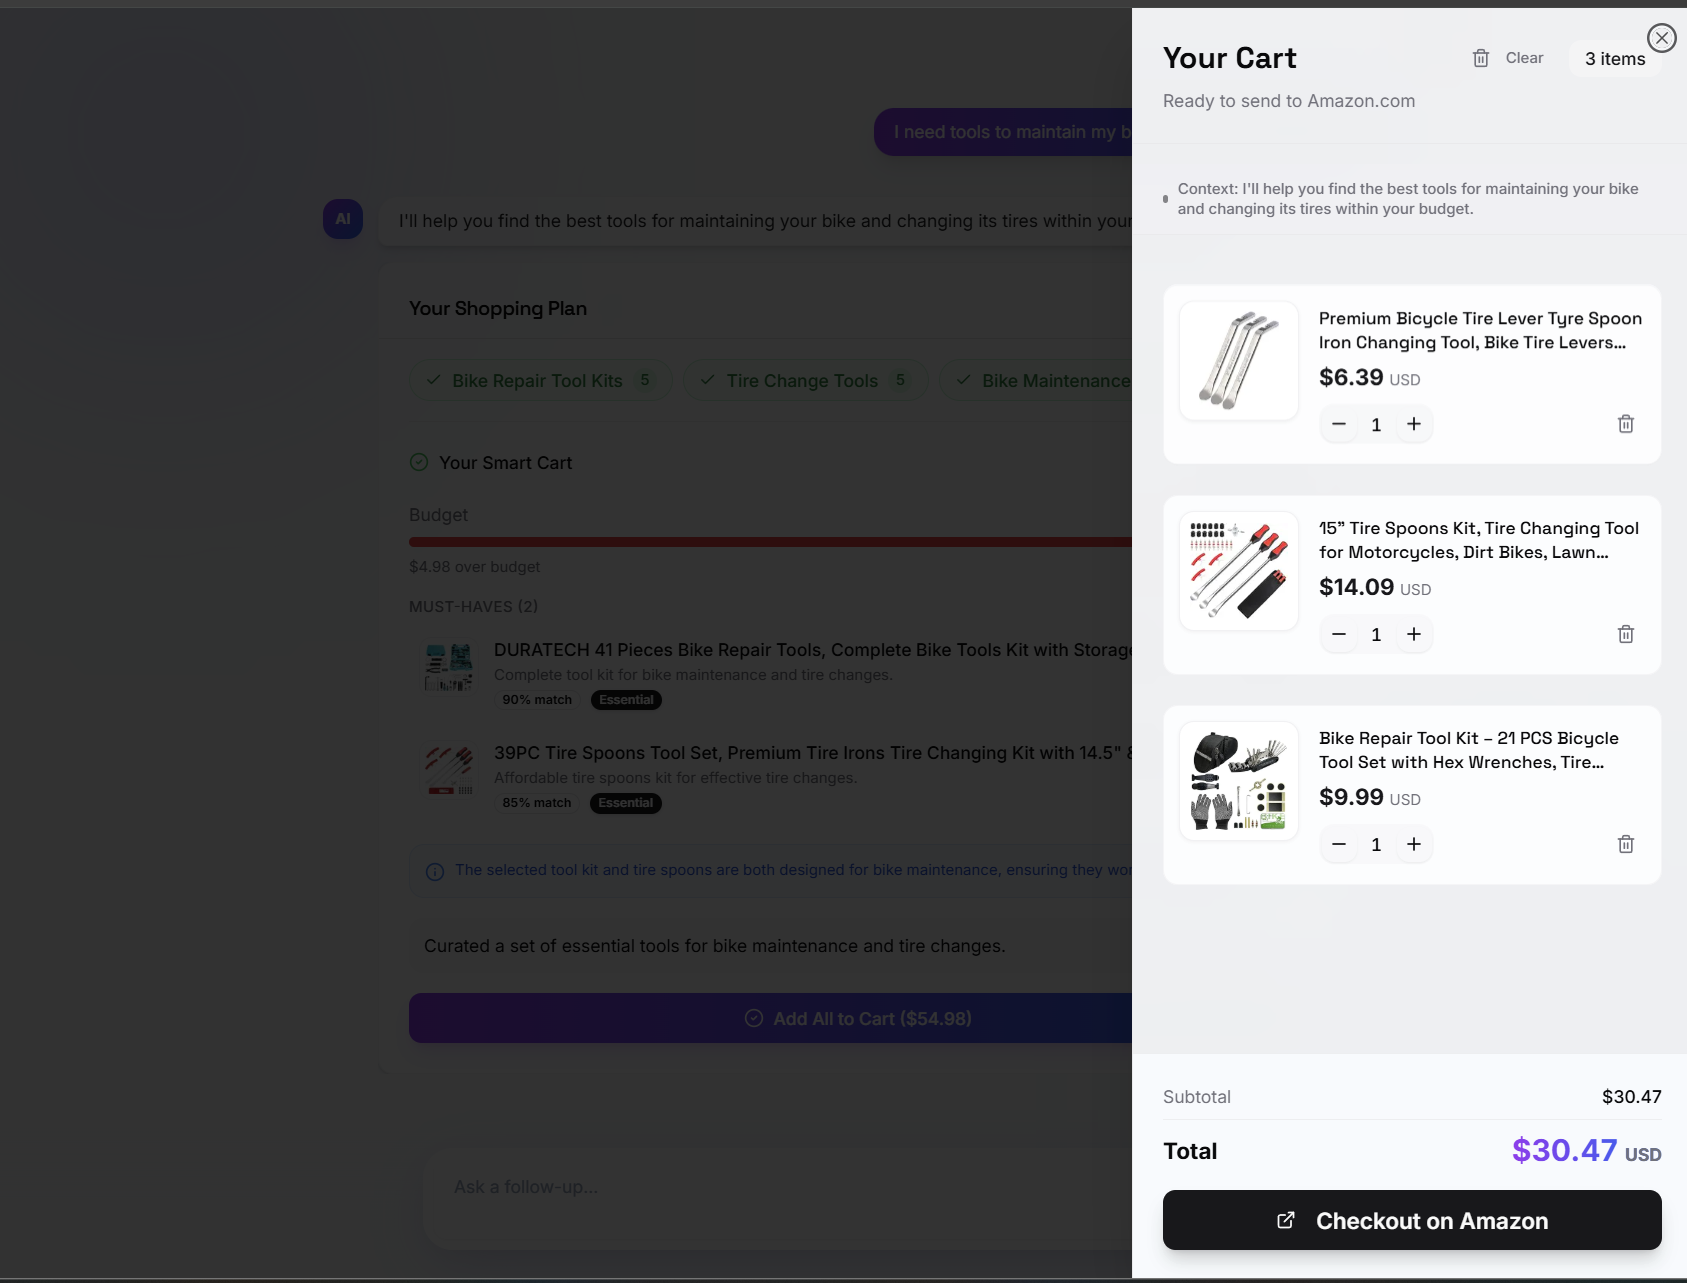Select the AI avatar in the chat
The image size is (1687, 1283).
[342, 219]
